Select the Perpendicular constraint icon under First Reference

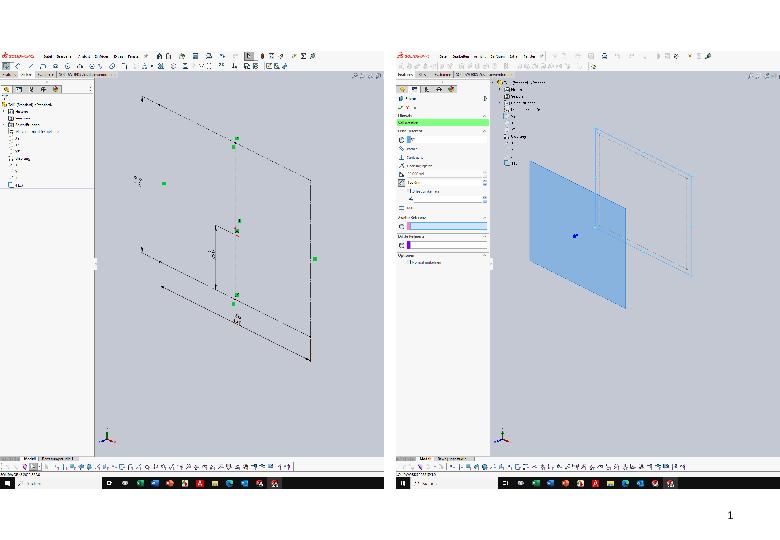[402, 157]
